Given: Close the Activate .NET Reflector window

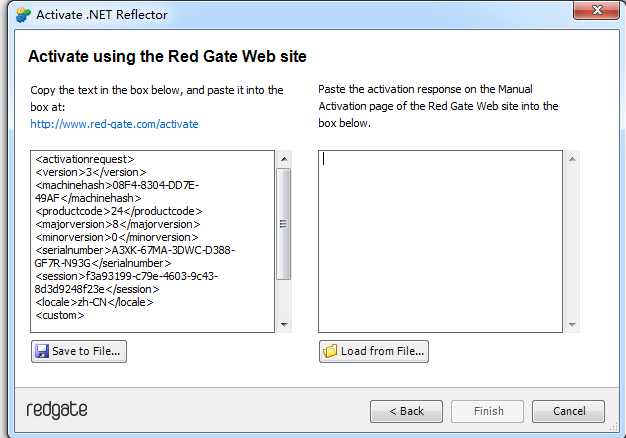Looking at the screenshot, I should pyautogui.click(x=596, y=10).
